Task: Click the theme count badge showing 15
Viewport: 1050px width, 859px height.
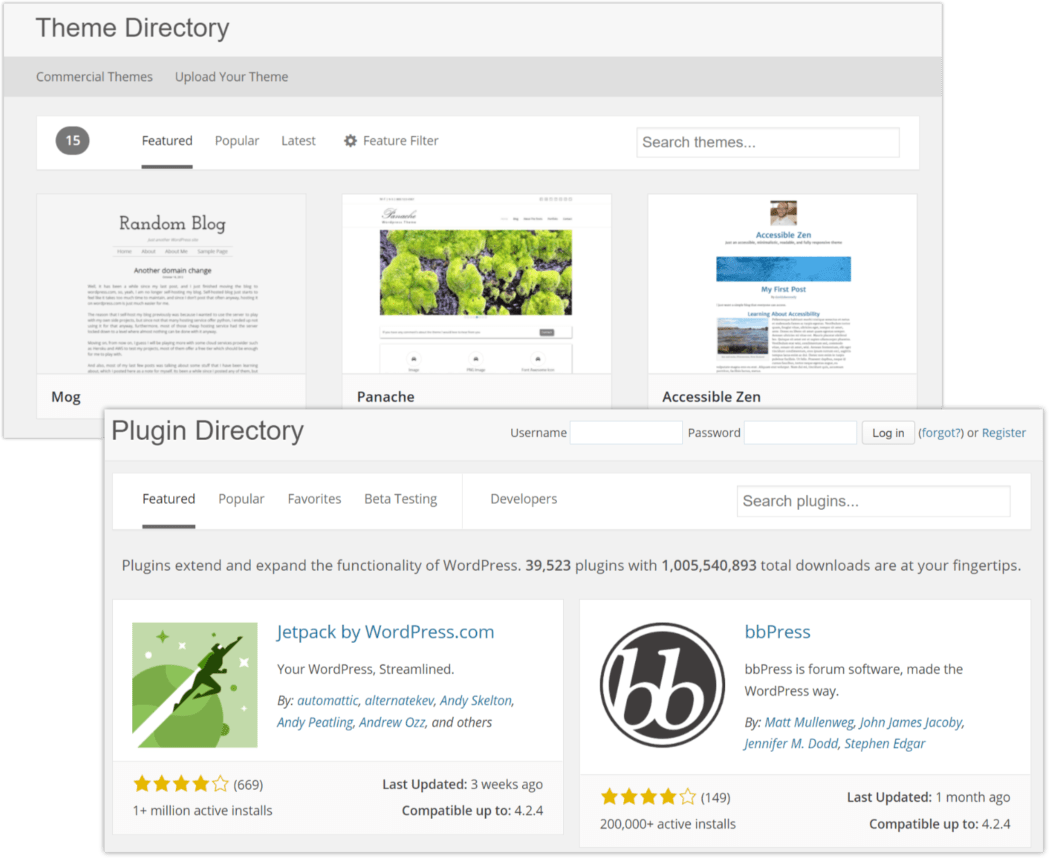Action: click(72, 140)
